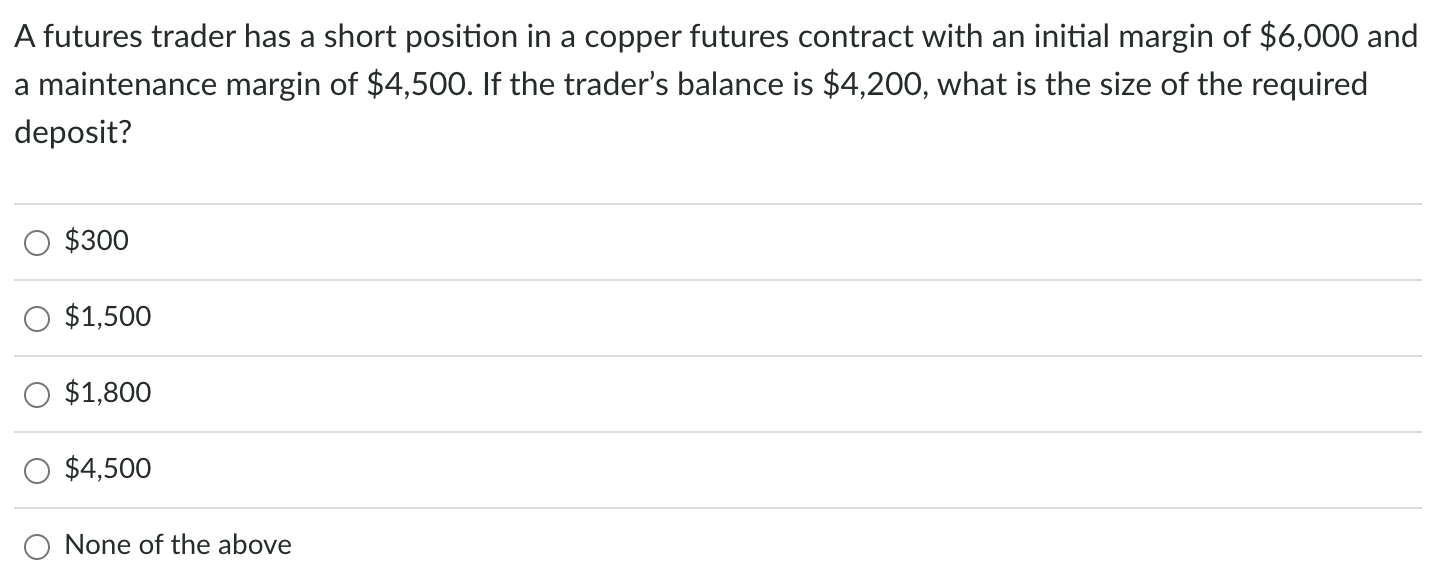Image resolution: width=1434 pixels, height=588 pixels.
Task: Click the $300 answer label
Action: coord(96,241)
